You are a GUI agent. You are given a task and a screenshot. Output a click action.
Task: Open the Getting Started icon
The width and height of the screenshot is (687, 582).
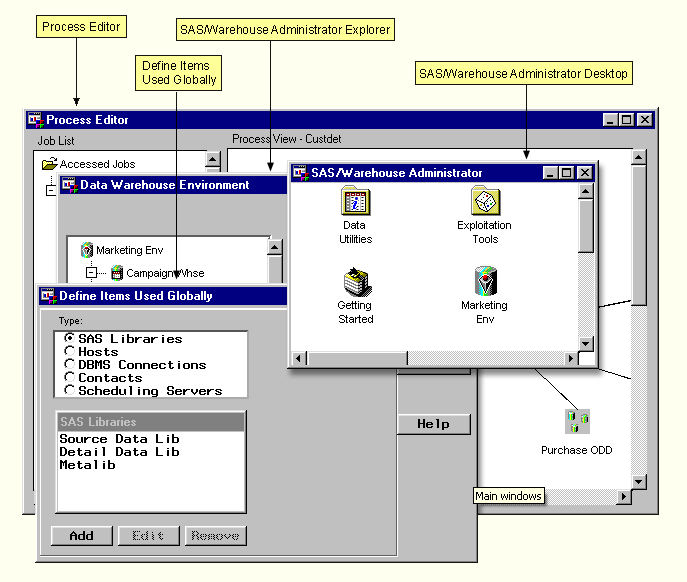[x=358, y=282]
